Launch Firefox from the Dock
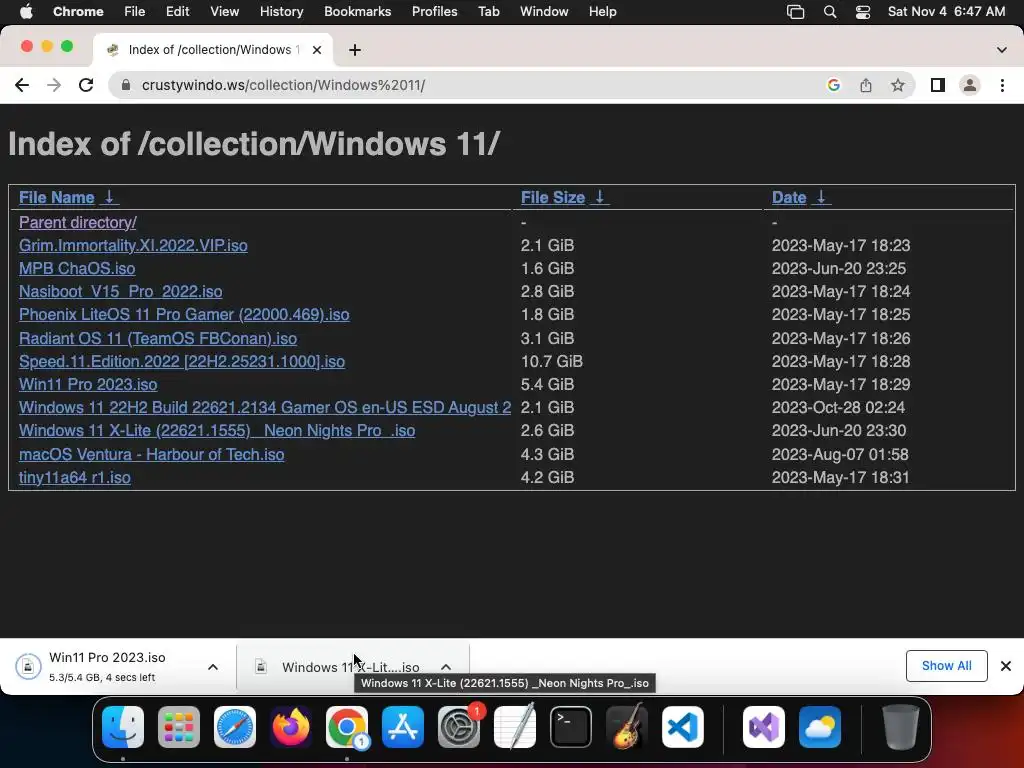The image size is (1024, 768). point(291,727)
